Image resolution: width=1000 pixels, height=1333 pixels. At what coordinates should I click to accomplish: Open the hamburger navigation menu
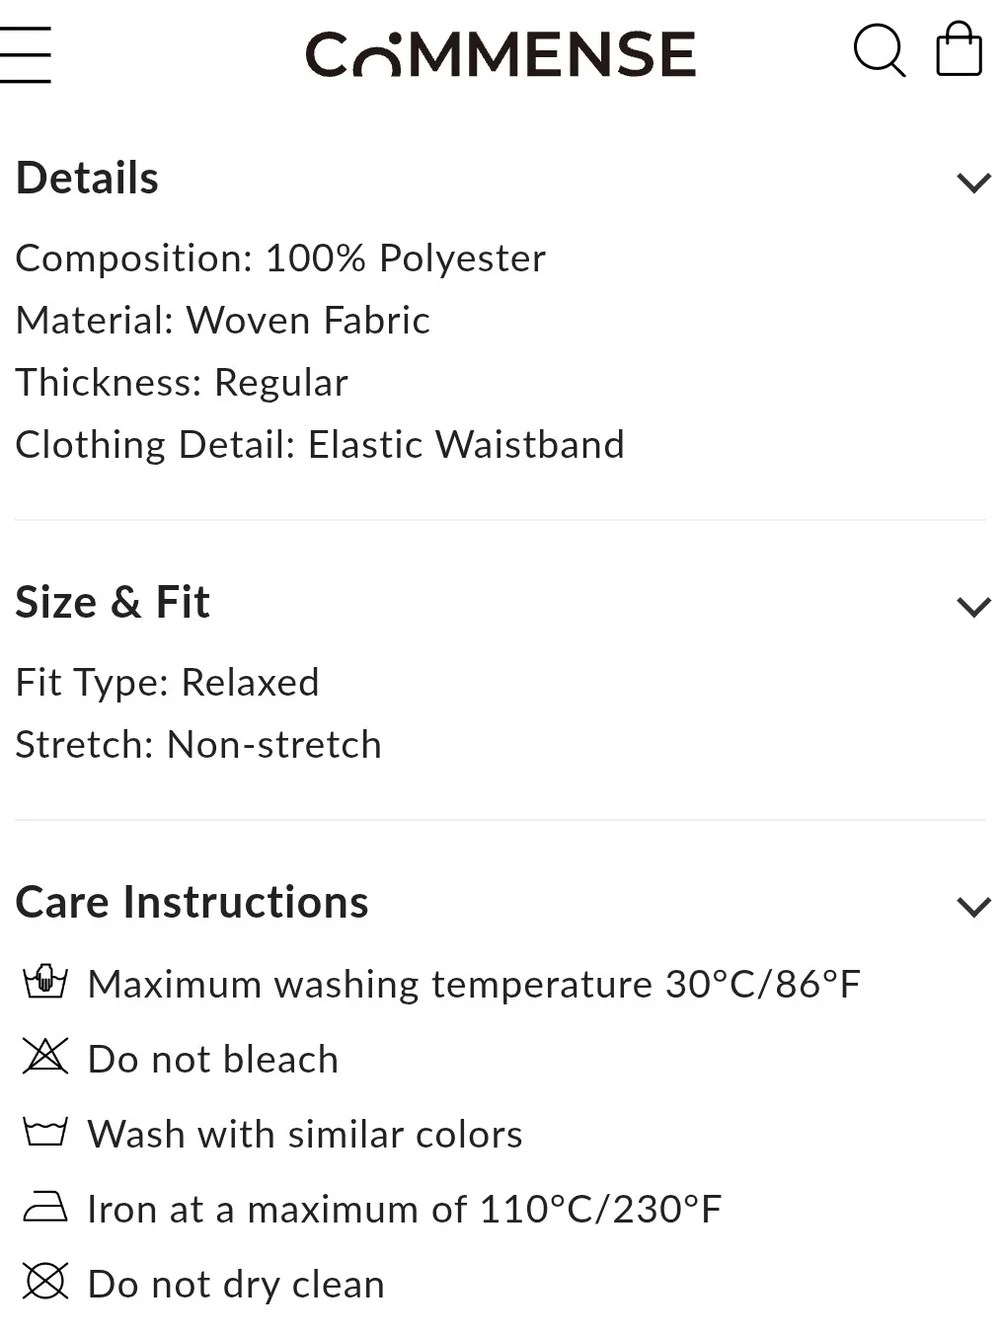(x=24, y=54)
